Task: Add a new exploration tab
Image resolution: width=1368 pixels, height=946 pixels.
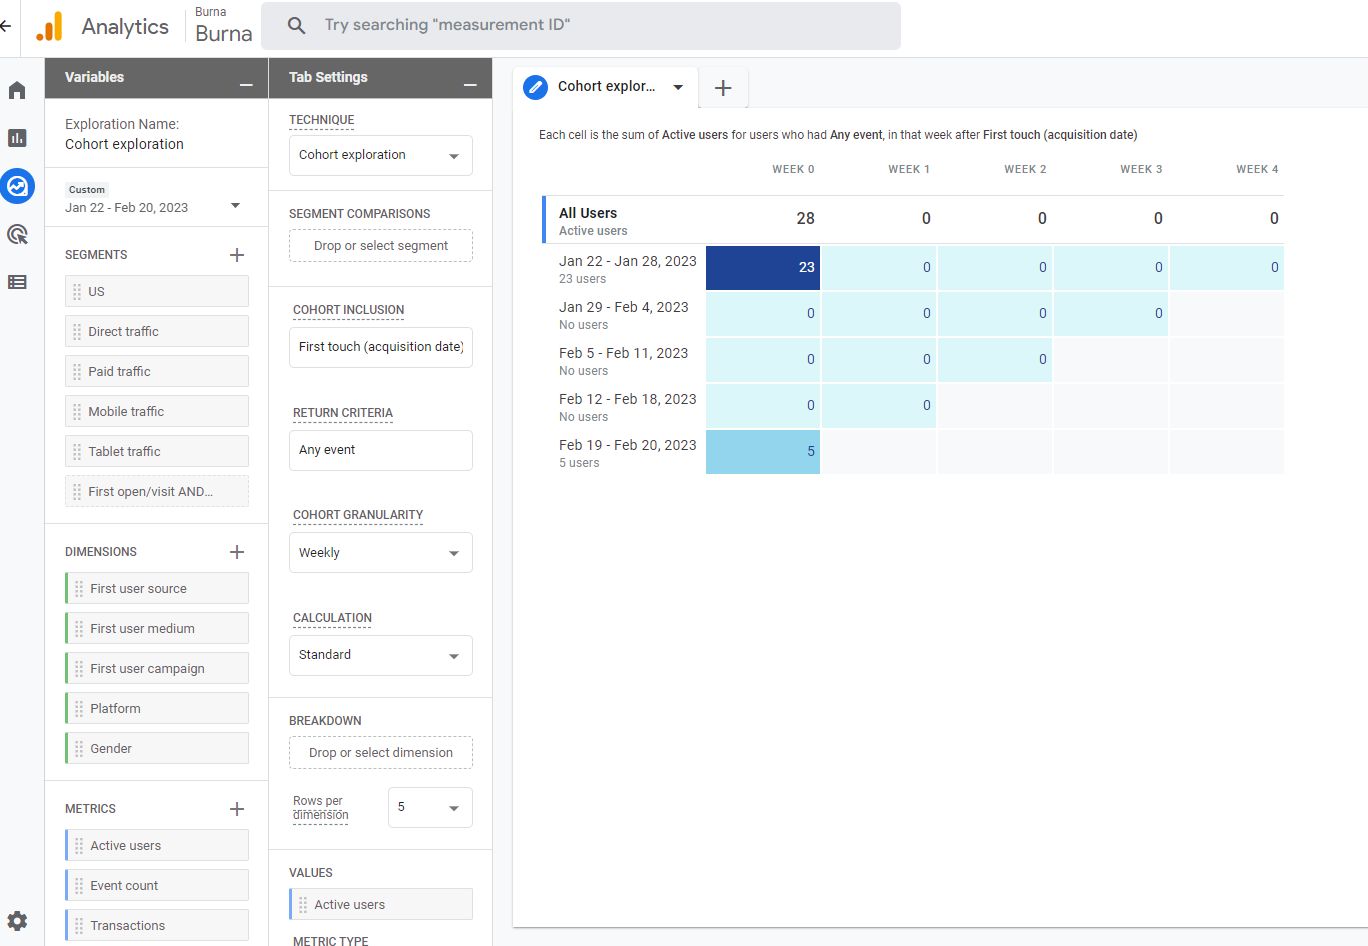Action: coord(723,88)
